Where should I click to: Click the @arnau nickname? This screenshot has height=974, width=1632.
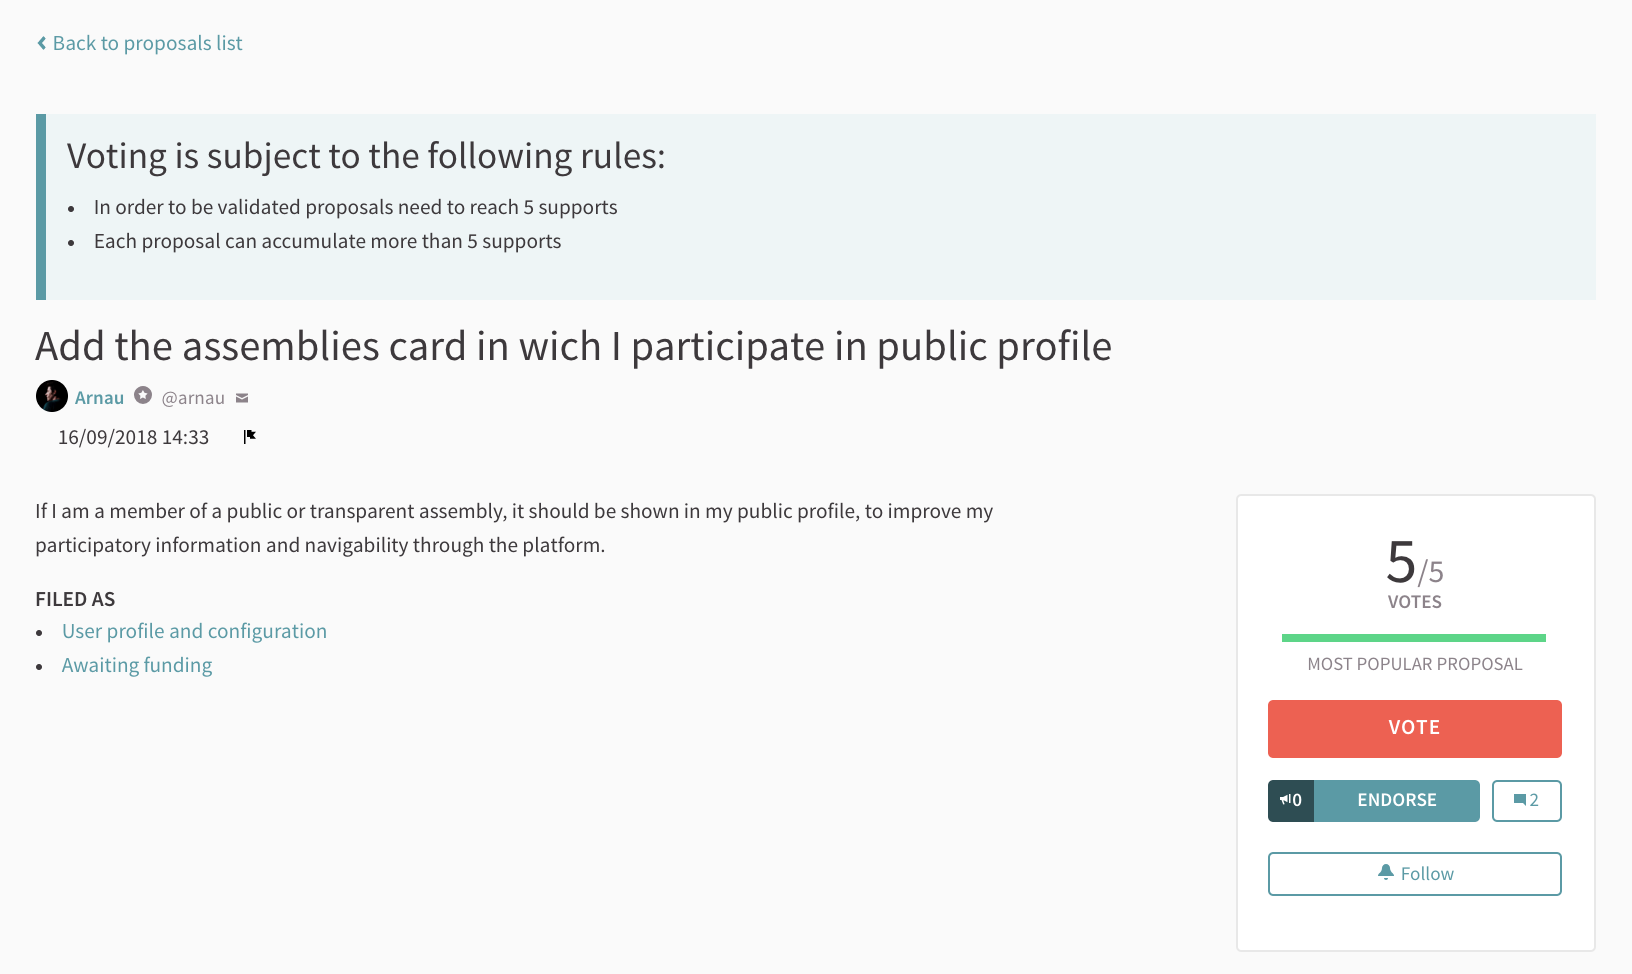tap(193, 397)
